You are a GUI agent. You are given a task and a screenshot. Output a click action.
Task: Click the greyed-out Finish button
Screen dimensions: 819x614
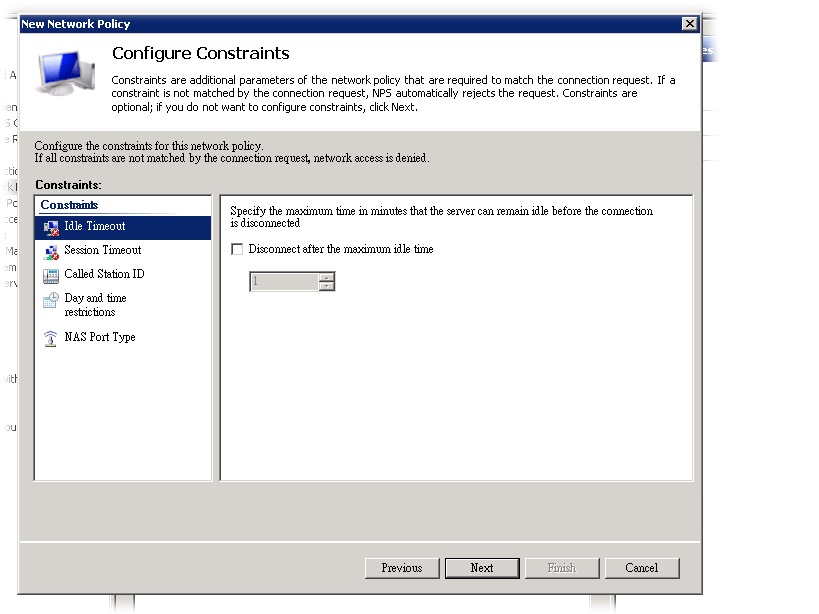[561, 568]
